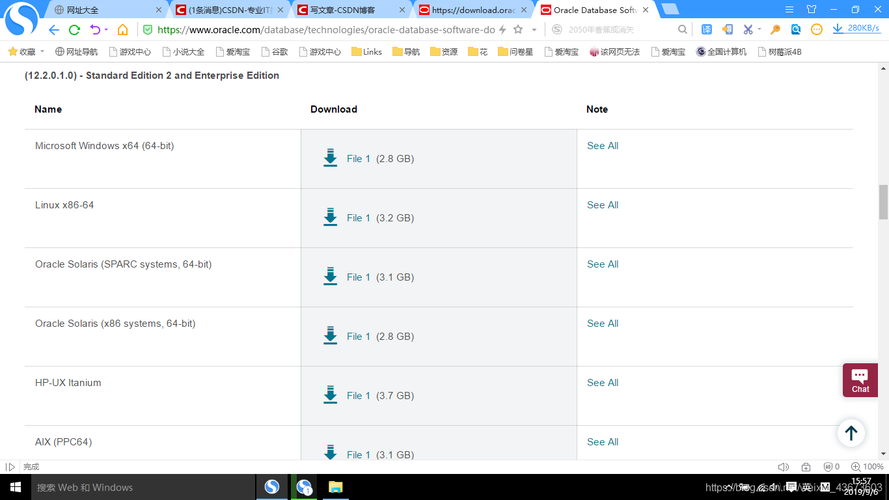Click File 1 link for Oracle Solaris x86
Viewport: 889px width, 500px height.
click(x=358, y=337)
